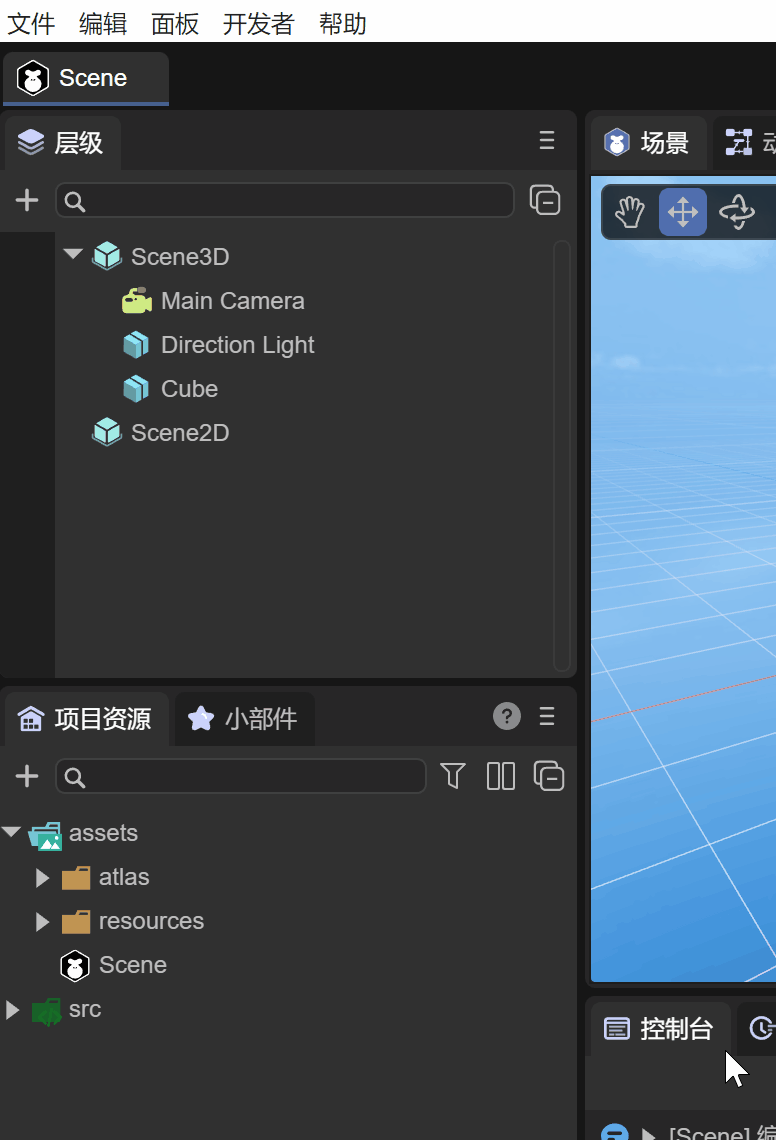Expand the src folder
The width and height of the screenshot is (776, 1140).
pyautogui.click(x=12, y=1010)
